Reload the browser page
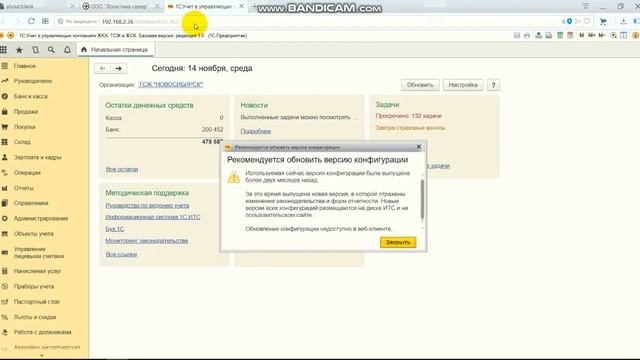The image size is (640, 360). tap(31, 21)
